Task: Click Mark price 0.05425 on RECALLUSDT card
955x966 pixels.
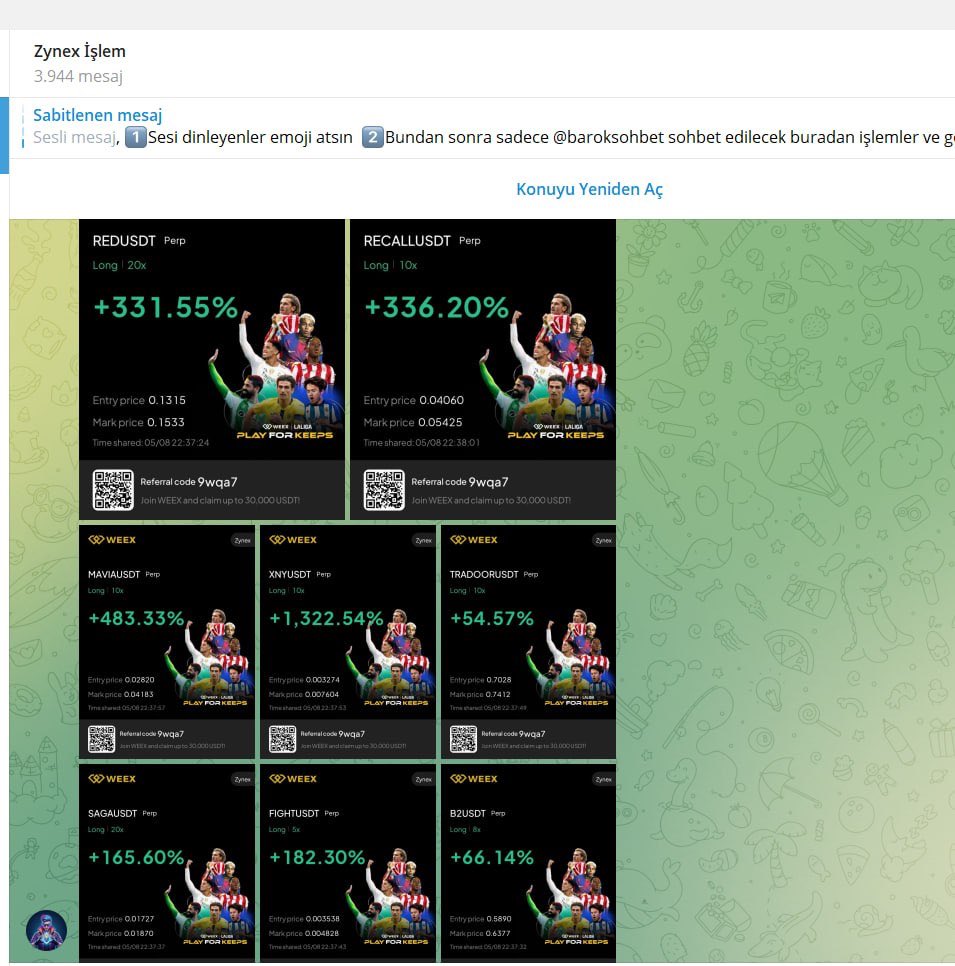Action: click(413, 422)
